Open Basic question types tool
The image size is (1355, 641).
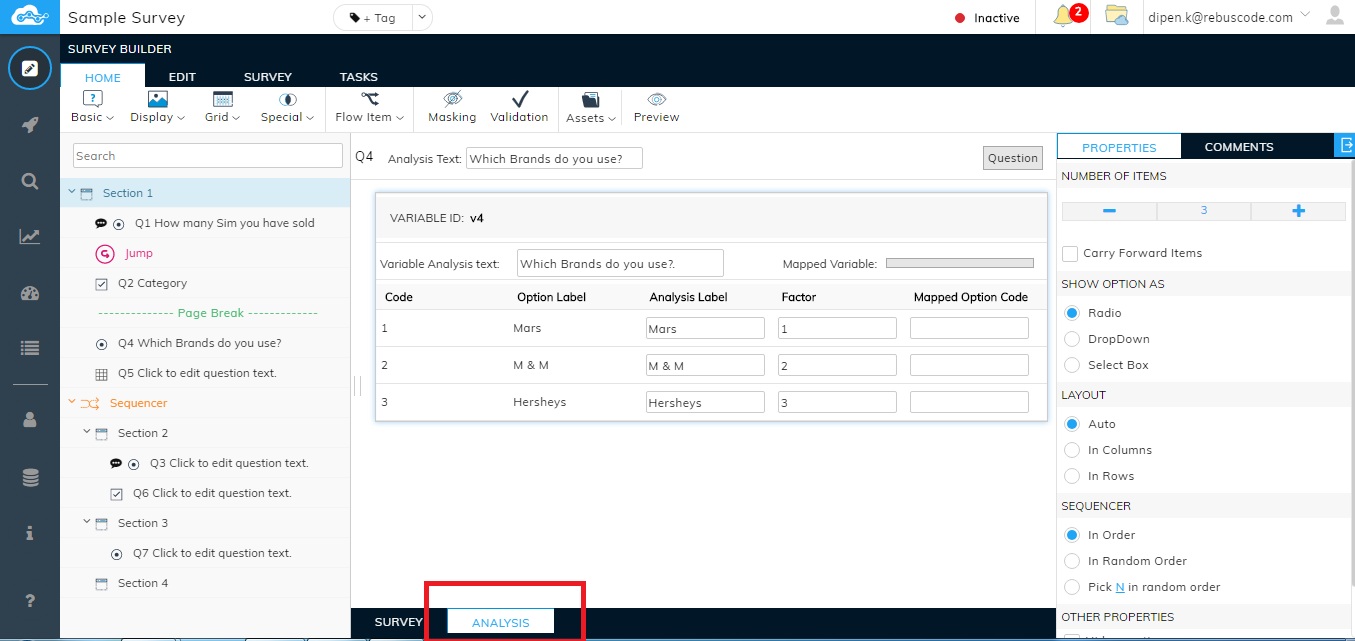92,107
